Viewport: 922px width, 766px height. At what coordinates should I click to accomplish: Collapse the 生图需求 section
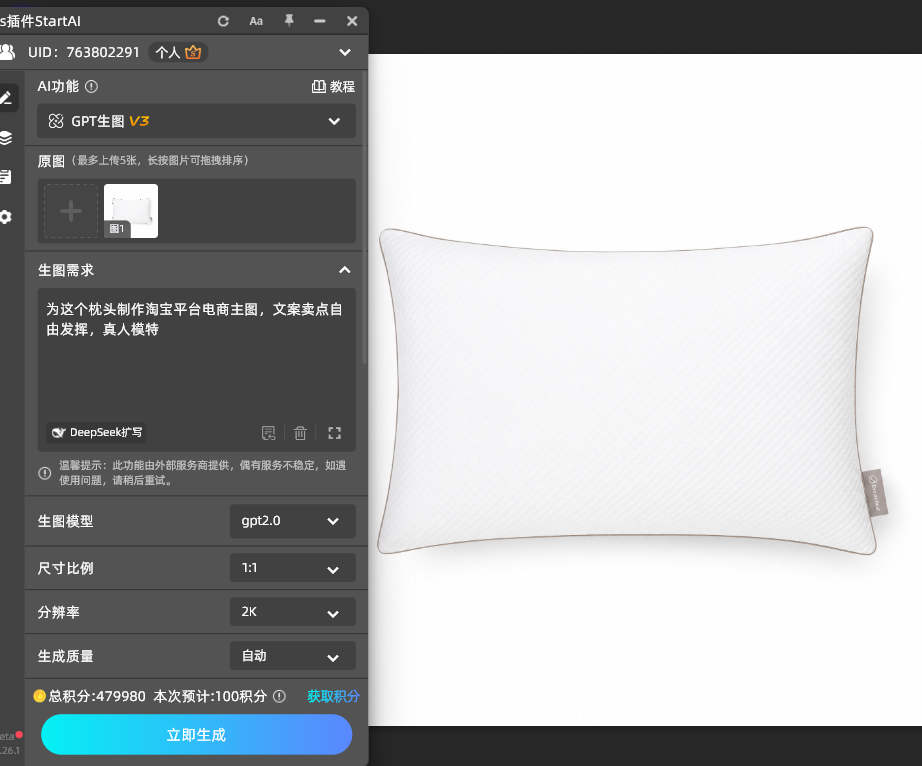point(345,270)
